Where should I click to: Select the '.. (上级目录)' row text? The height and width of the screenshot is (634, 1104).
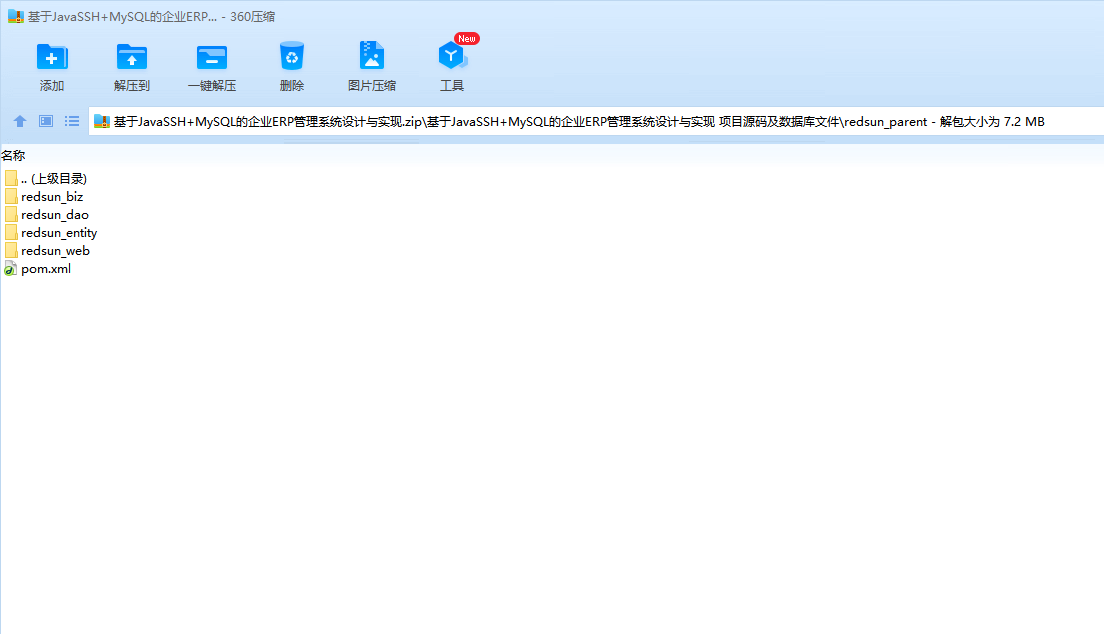pyautogui.click(x=54, y=179)
